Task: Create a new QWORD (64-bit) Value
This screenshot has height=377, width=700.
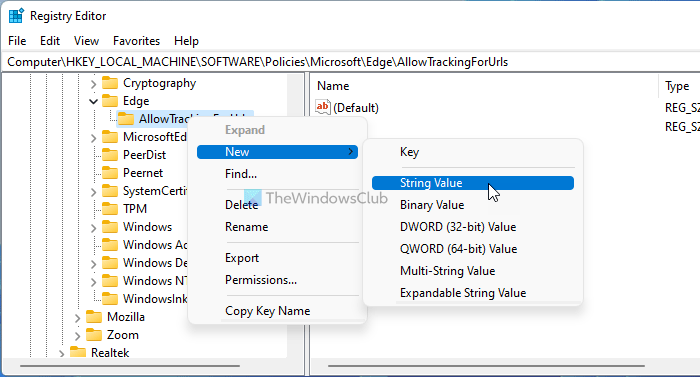Action: click(x=473, y=249)
